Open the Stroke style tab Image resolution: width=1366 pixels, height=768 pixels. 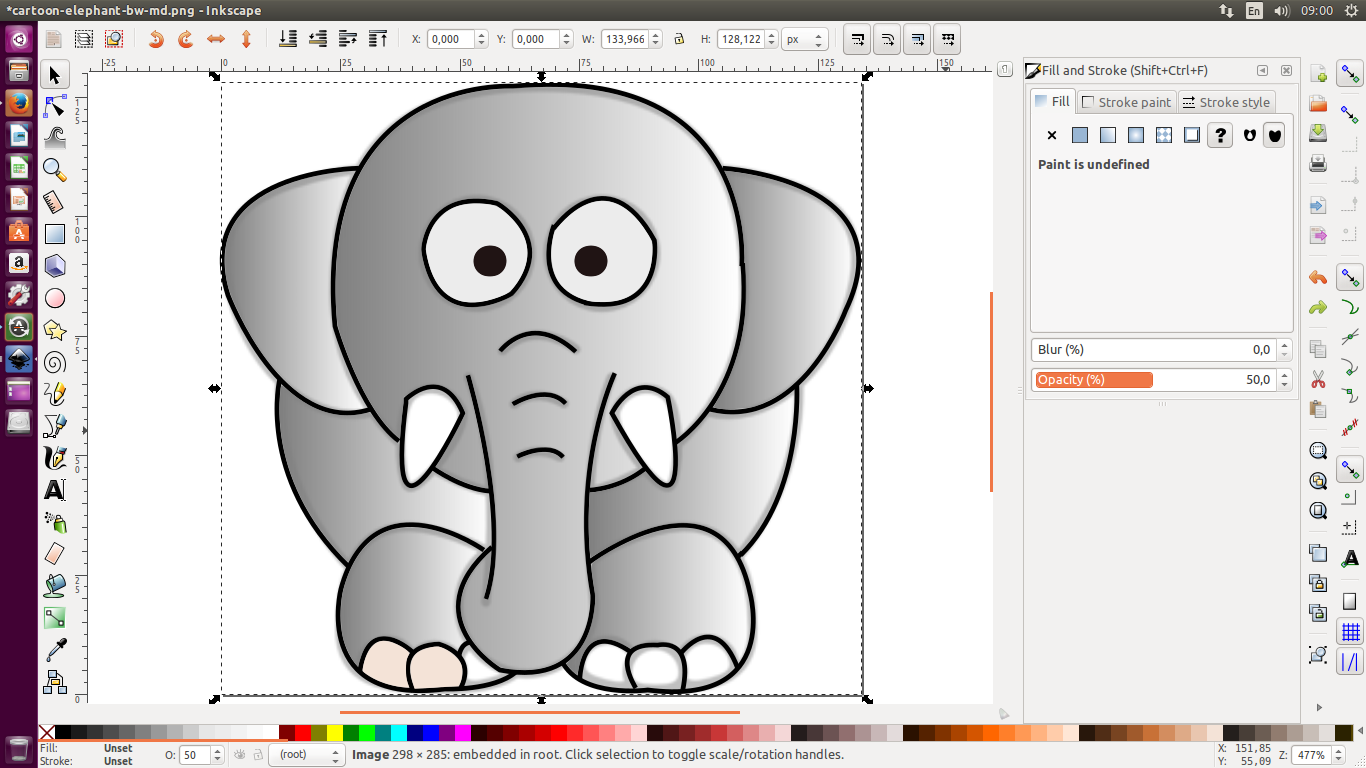pyautogui.click(x=1226, y=102)
